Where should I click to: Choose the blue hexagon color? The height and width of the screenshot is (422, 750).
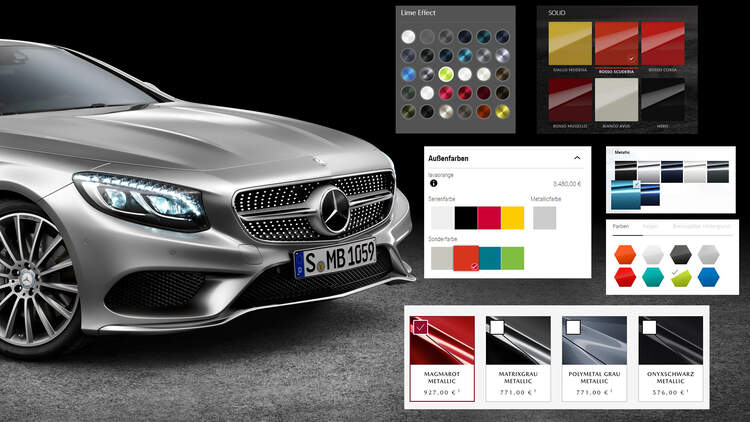[x=708, y=277]
